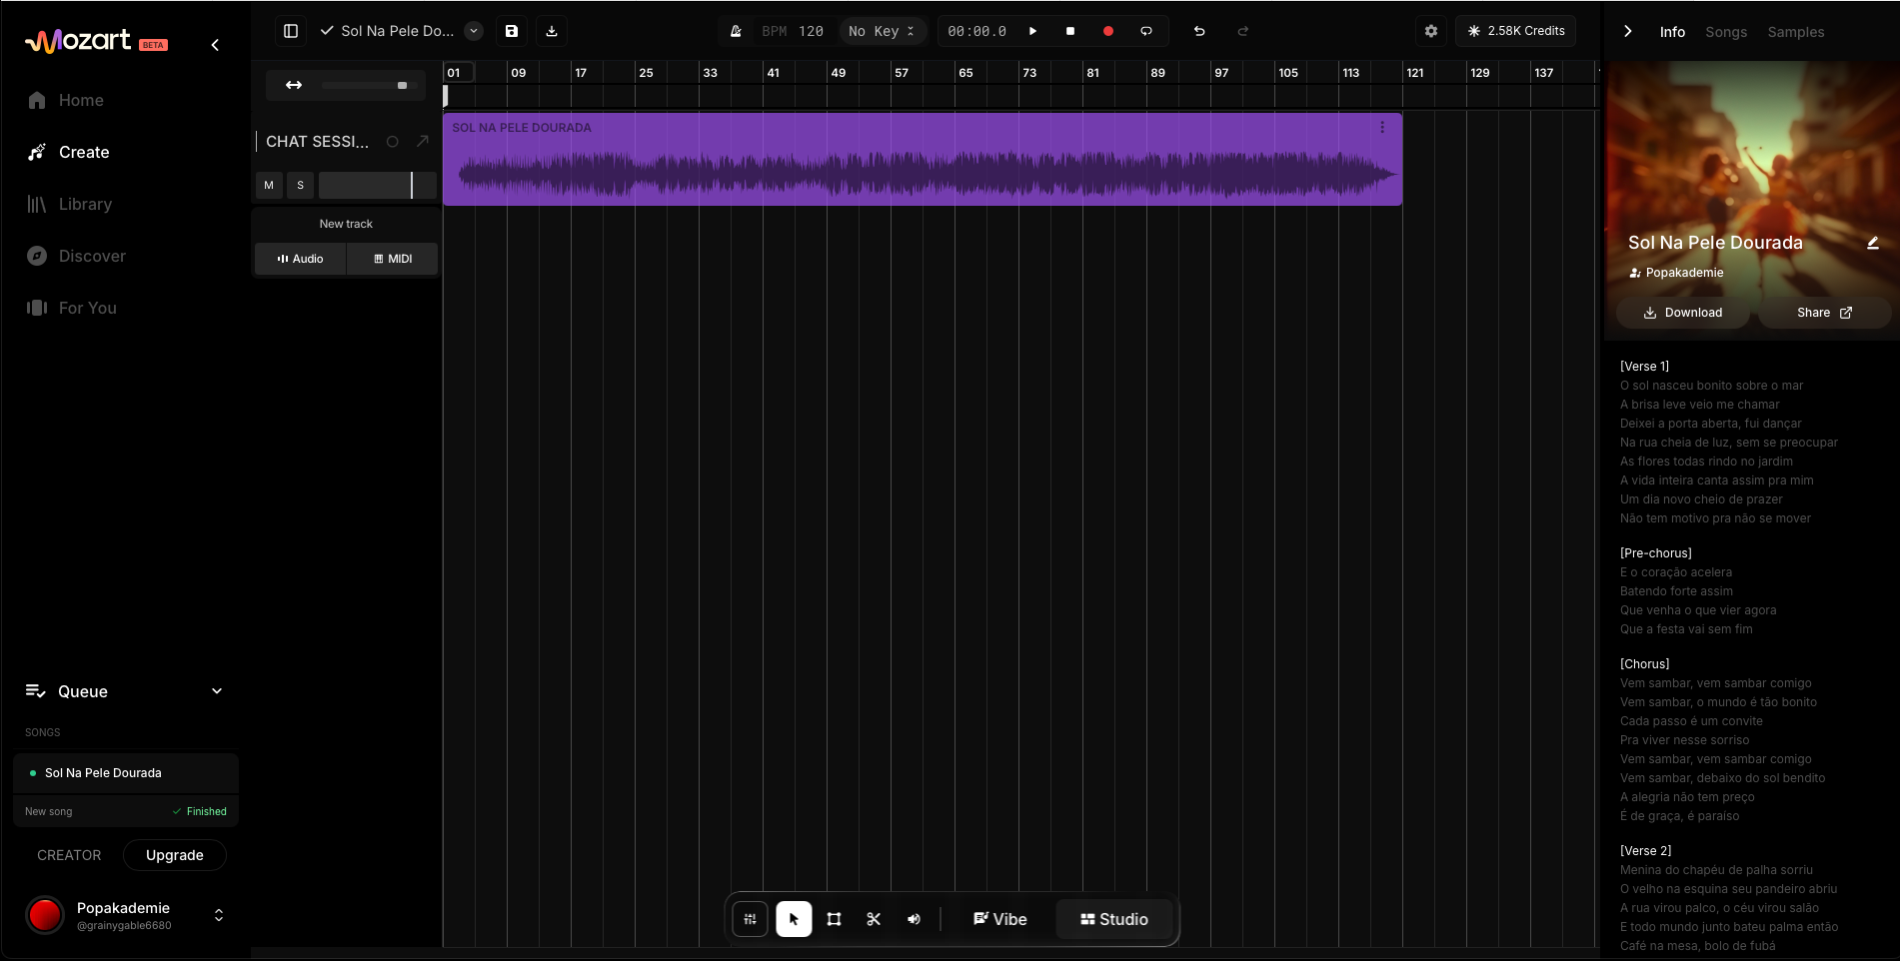Click the undo arrow icon
The image size is (1900, 961).
1199,31
